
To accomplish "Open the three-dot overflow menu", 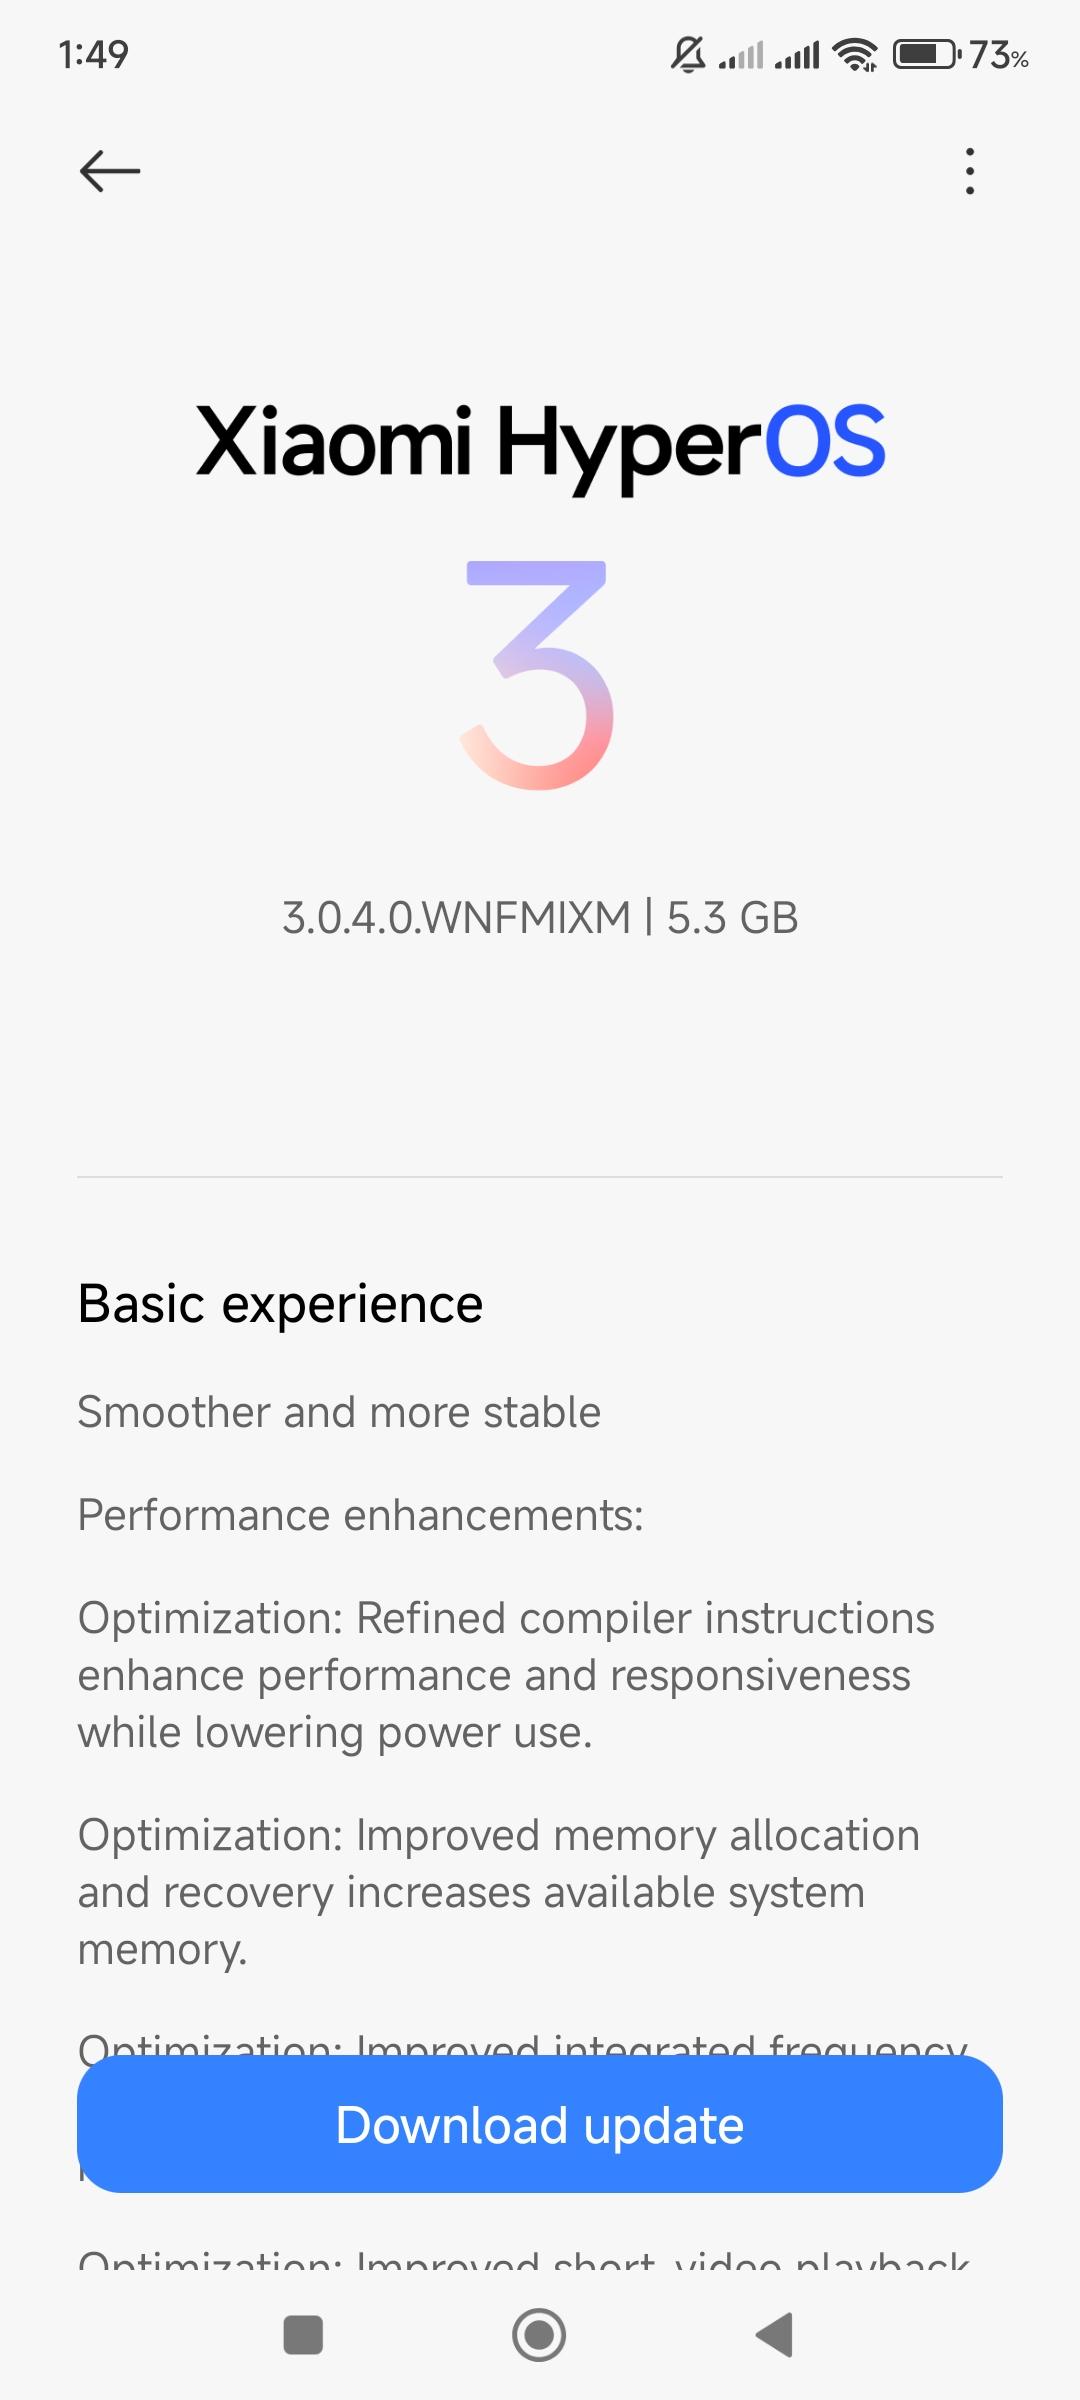I will click(969, 171).
